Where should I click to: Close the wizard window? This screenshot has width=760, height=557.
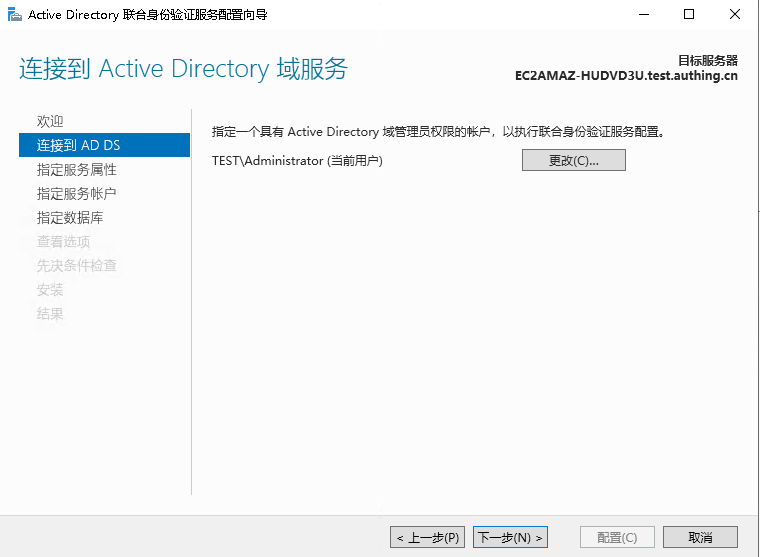(735, 15)
